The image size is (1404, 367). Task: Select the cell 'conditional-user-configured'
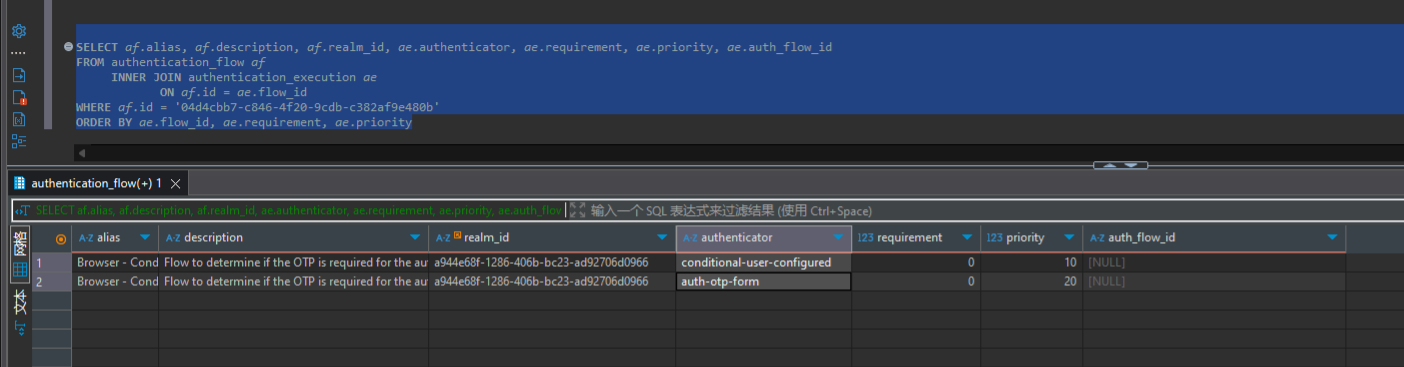764,263
